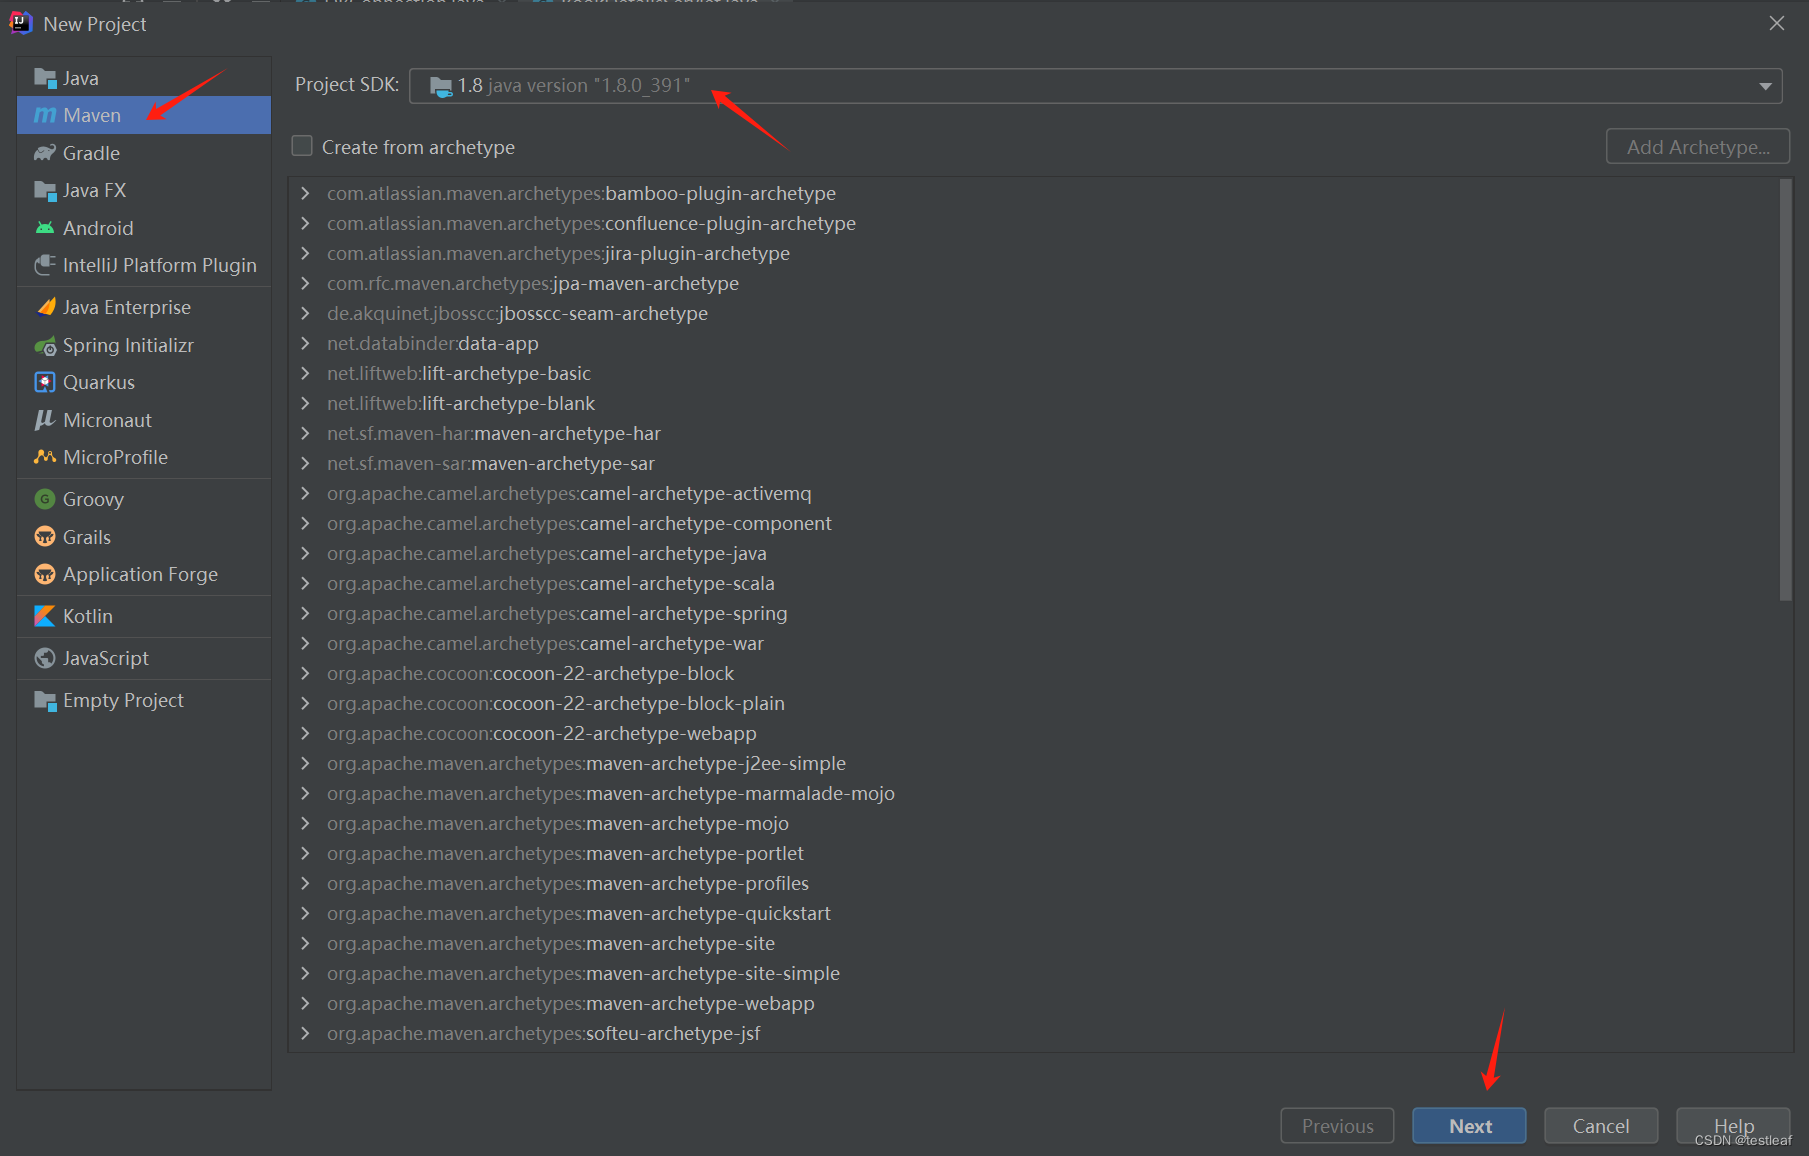Expand maven-archetype-sar entry
This screenshot has height=1156, width=1809.
coord(306,463)
